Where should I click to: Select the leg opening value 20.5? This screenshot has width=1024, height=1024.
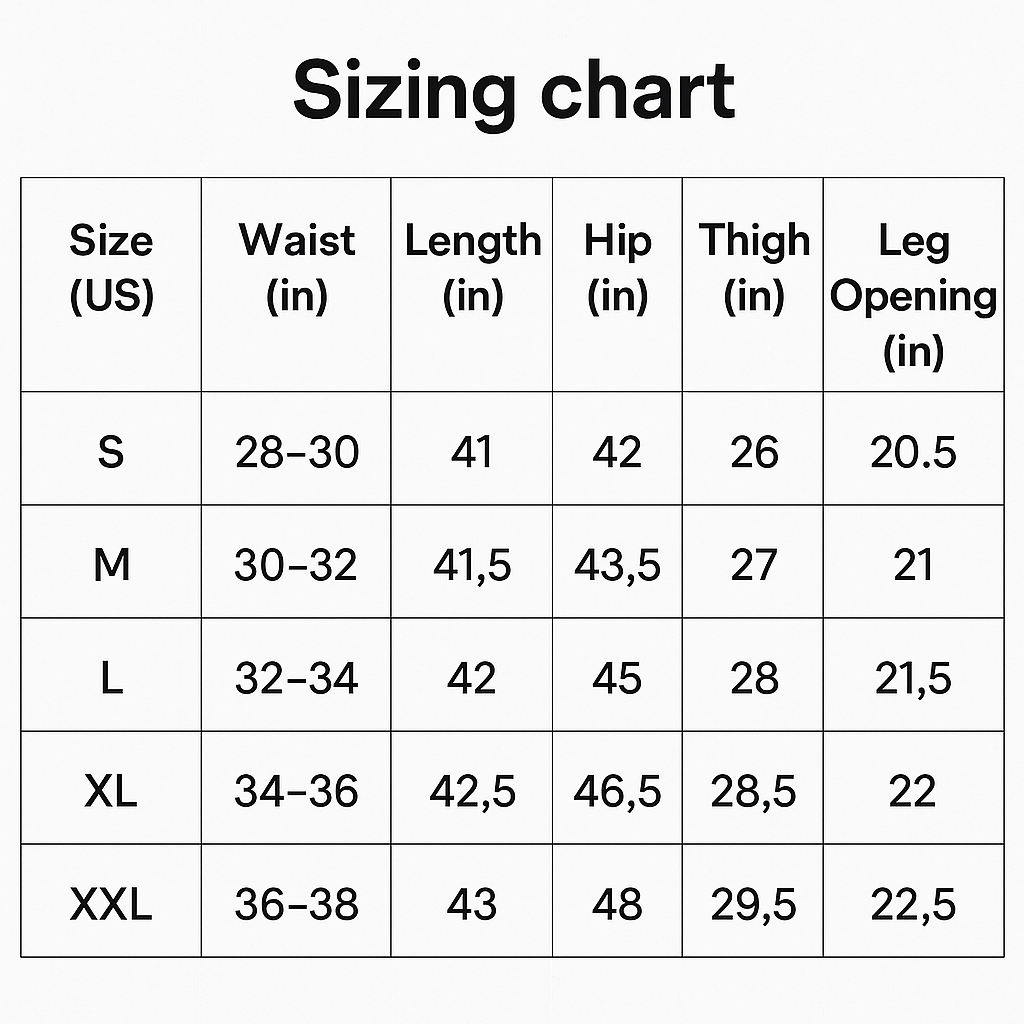914,452
